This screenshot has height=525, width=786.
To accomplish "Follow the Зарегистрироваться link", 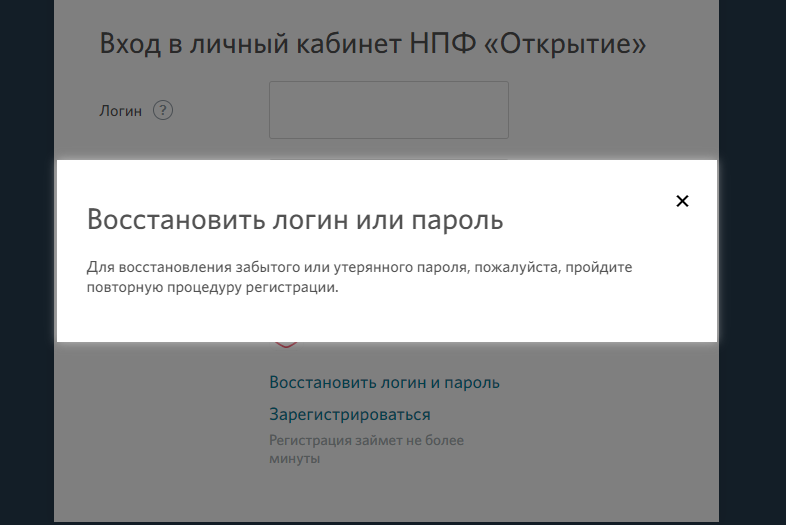I will 350,415.
